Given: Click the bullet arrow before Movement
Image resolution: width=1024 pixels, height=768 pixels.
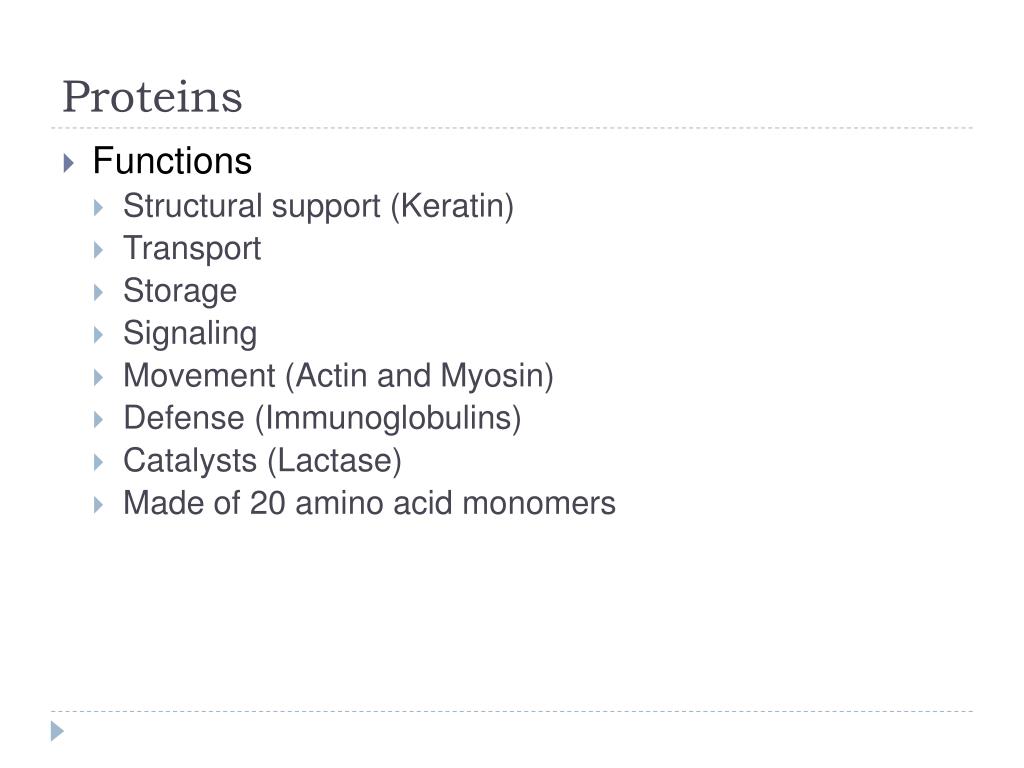Looking at the screenshot, I should click(99, 377).
